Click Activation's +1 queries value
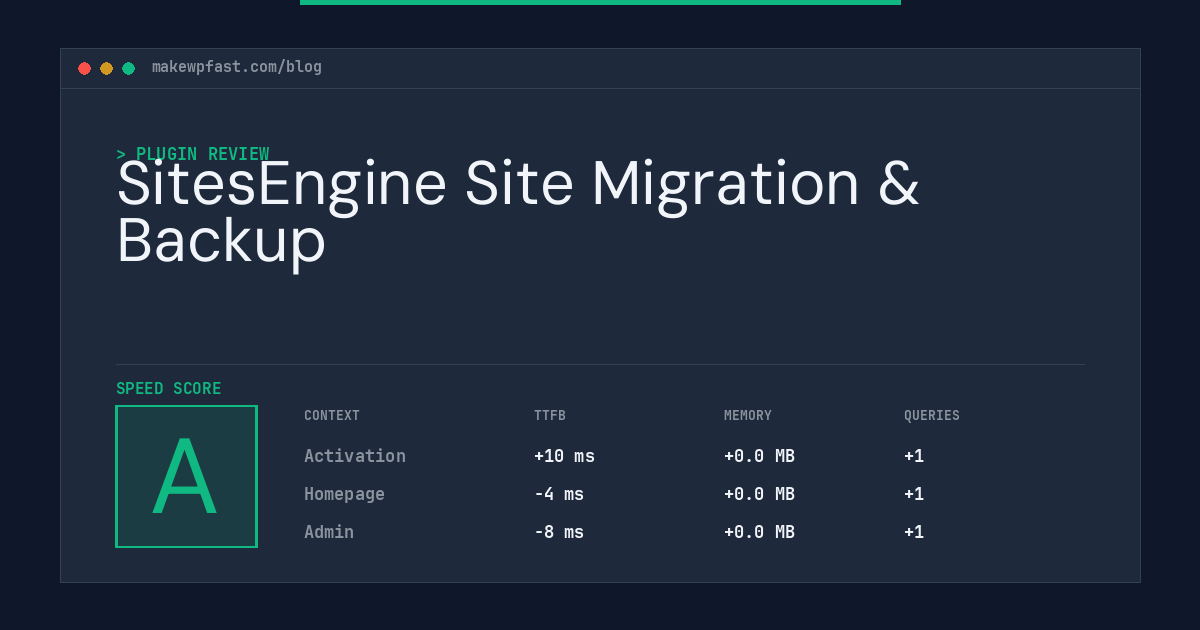The image size is (1200, 630). click(914, 456)
